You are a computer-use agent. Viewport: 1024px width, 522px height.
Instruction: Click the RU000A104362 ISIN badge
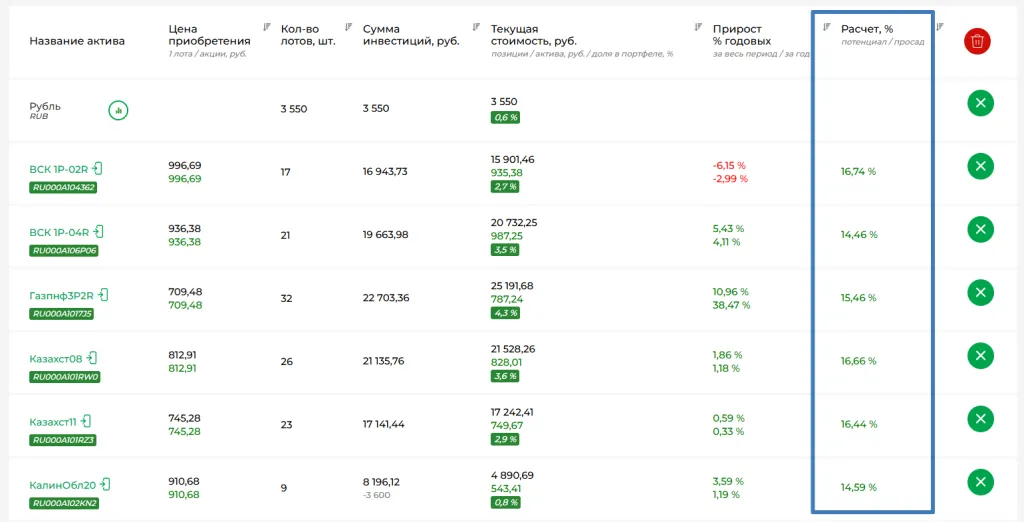pyautogui.click(x=63, y=187)
